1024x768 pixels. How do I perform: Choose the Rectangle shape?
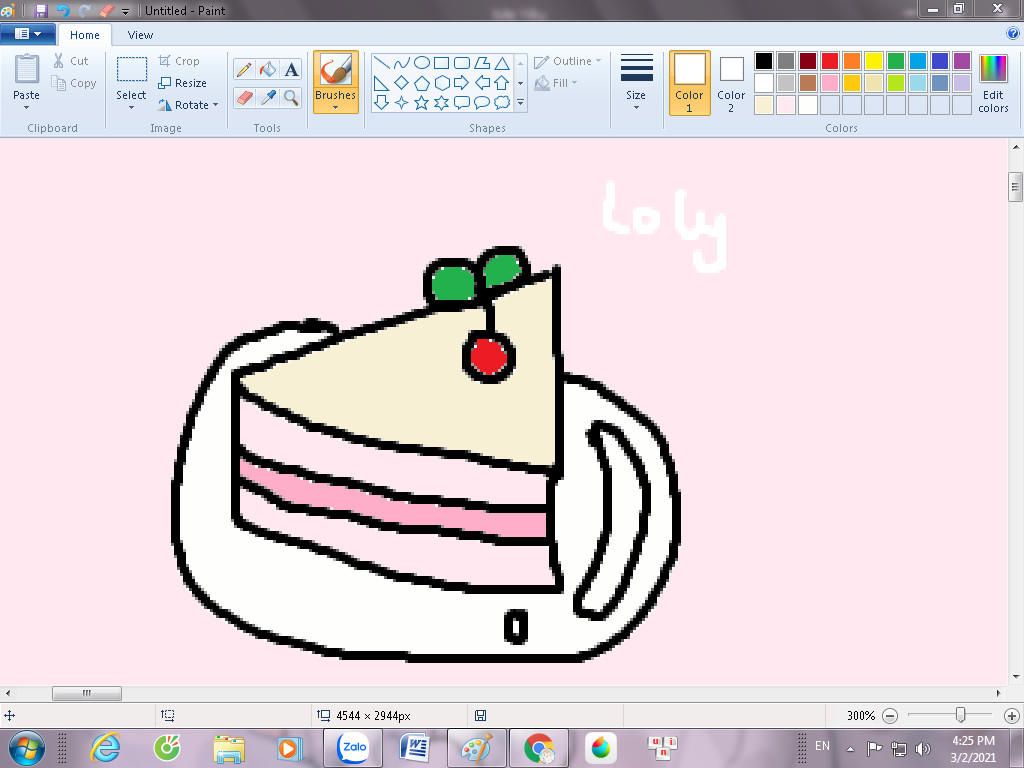[441, 63]
